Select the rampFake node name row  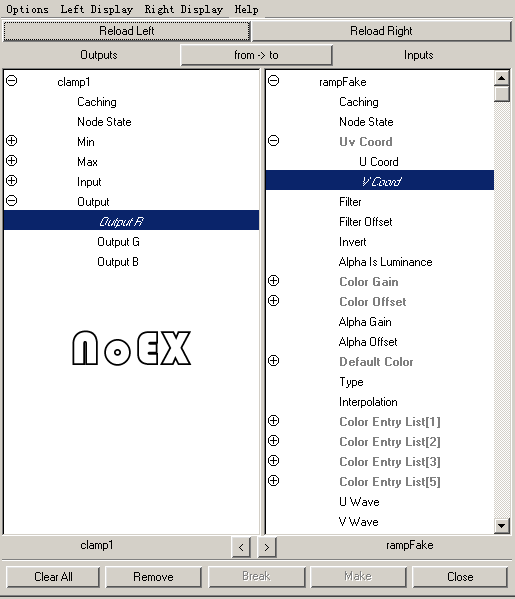343,82
